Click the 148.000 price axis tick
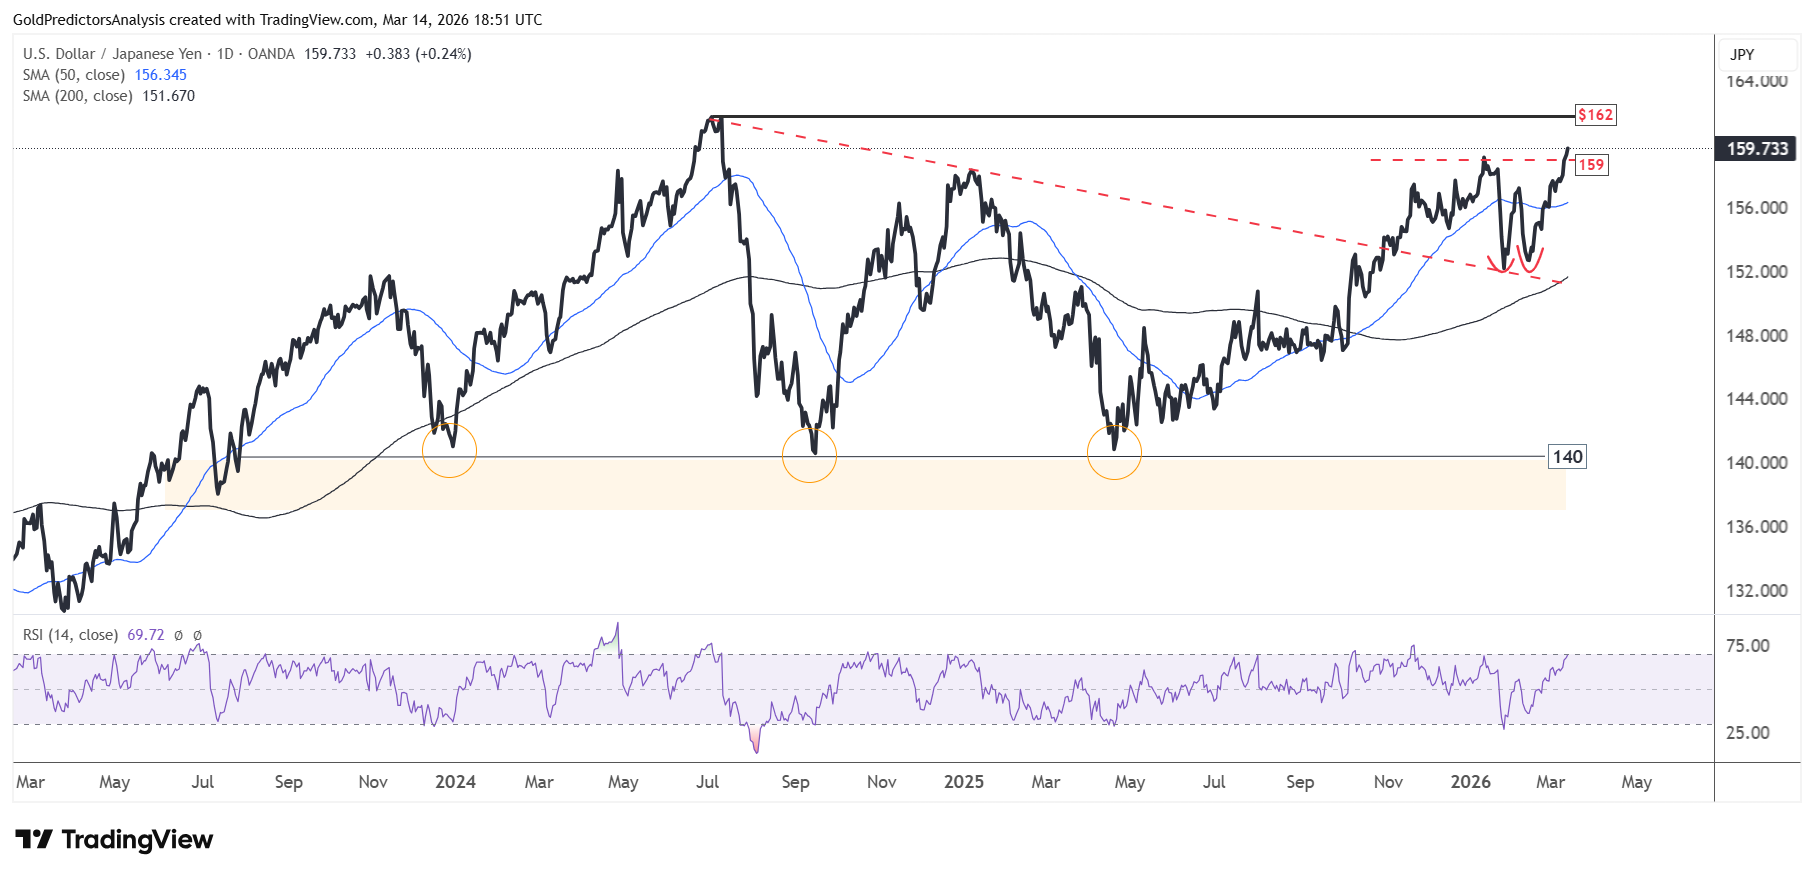The width and height of the screenshot is (1814, 877). tap(1757, 336)
